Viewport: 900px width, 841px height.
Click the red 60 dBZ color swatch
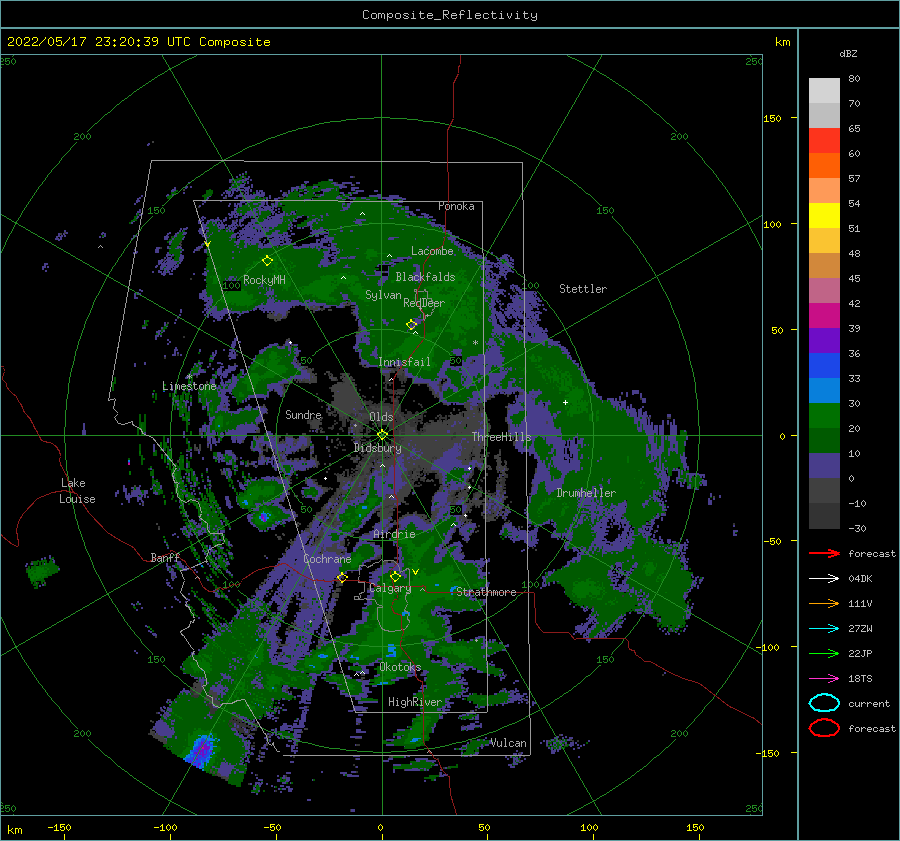[824, 141]
